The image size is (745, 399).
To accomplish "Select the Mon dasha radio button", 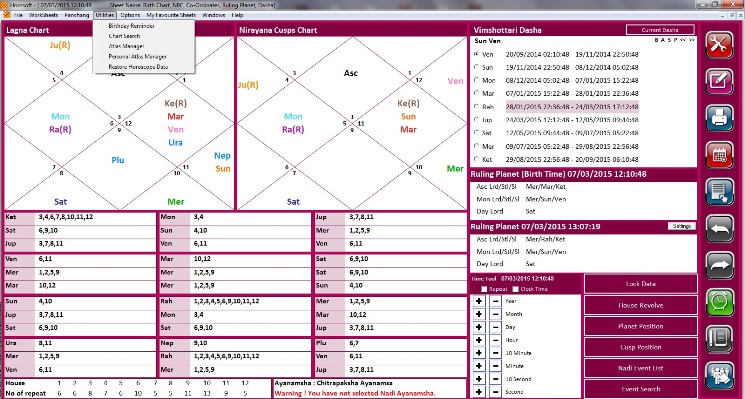I will [x=477, y=80].
